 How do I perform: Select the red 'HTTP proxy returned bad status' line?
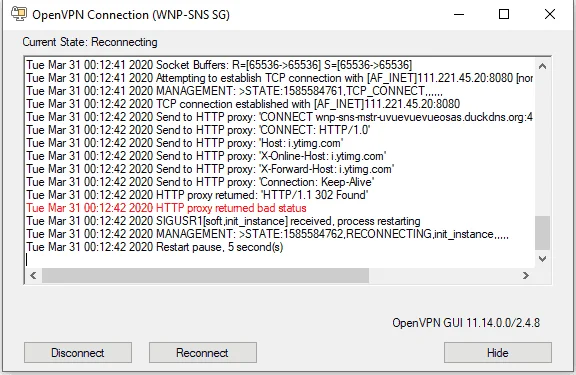click(166, 208)
